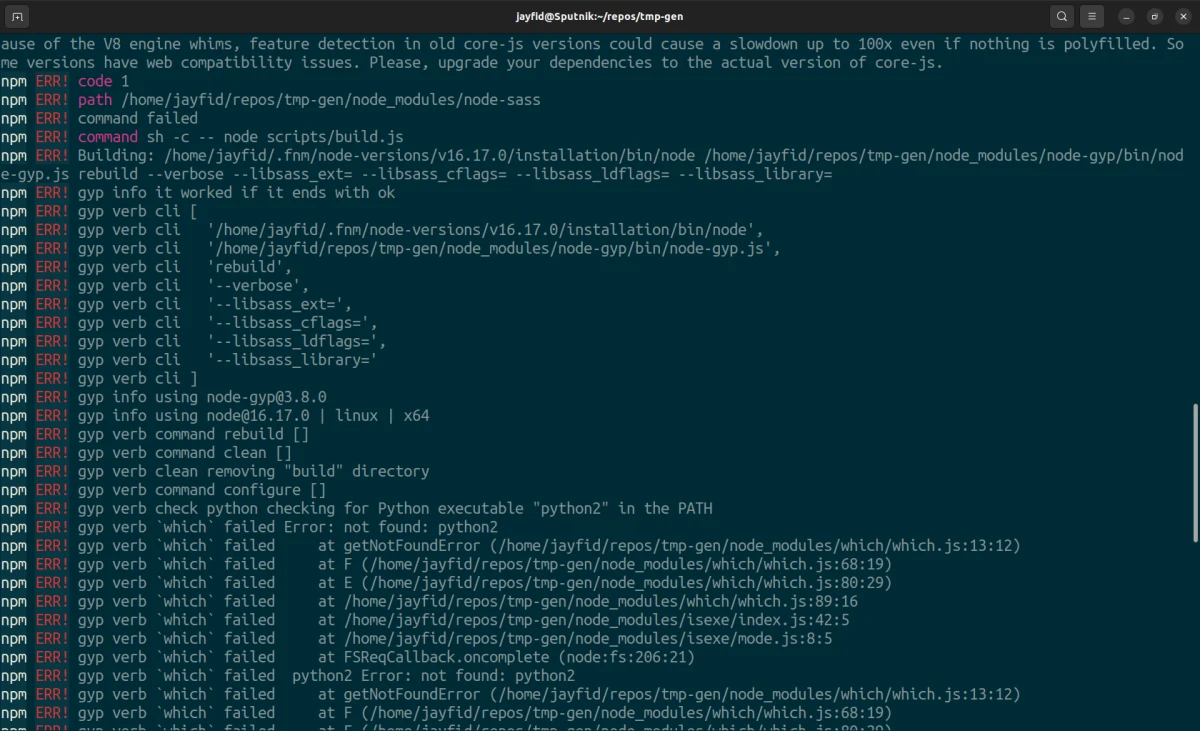1200x731 pixels.
Task: Click the core-js upgrade warning text
Action: click(592, 53)
